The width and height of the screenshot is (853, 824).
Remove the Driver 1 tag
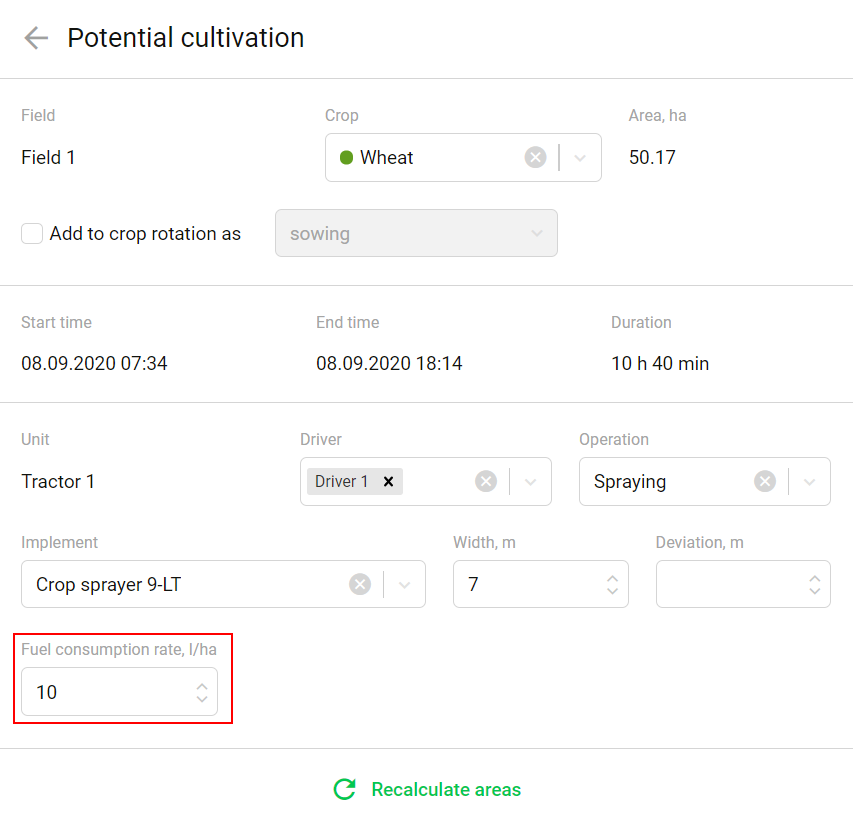click(388, 481)
